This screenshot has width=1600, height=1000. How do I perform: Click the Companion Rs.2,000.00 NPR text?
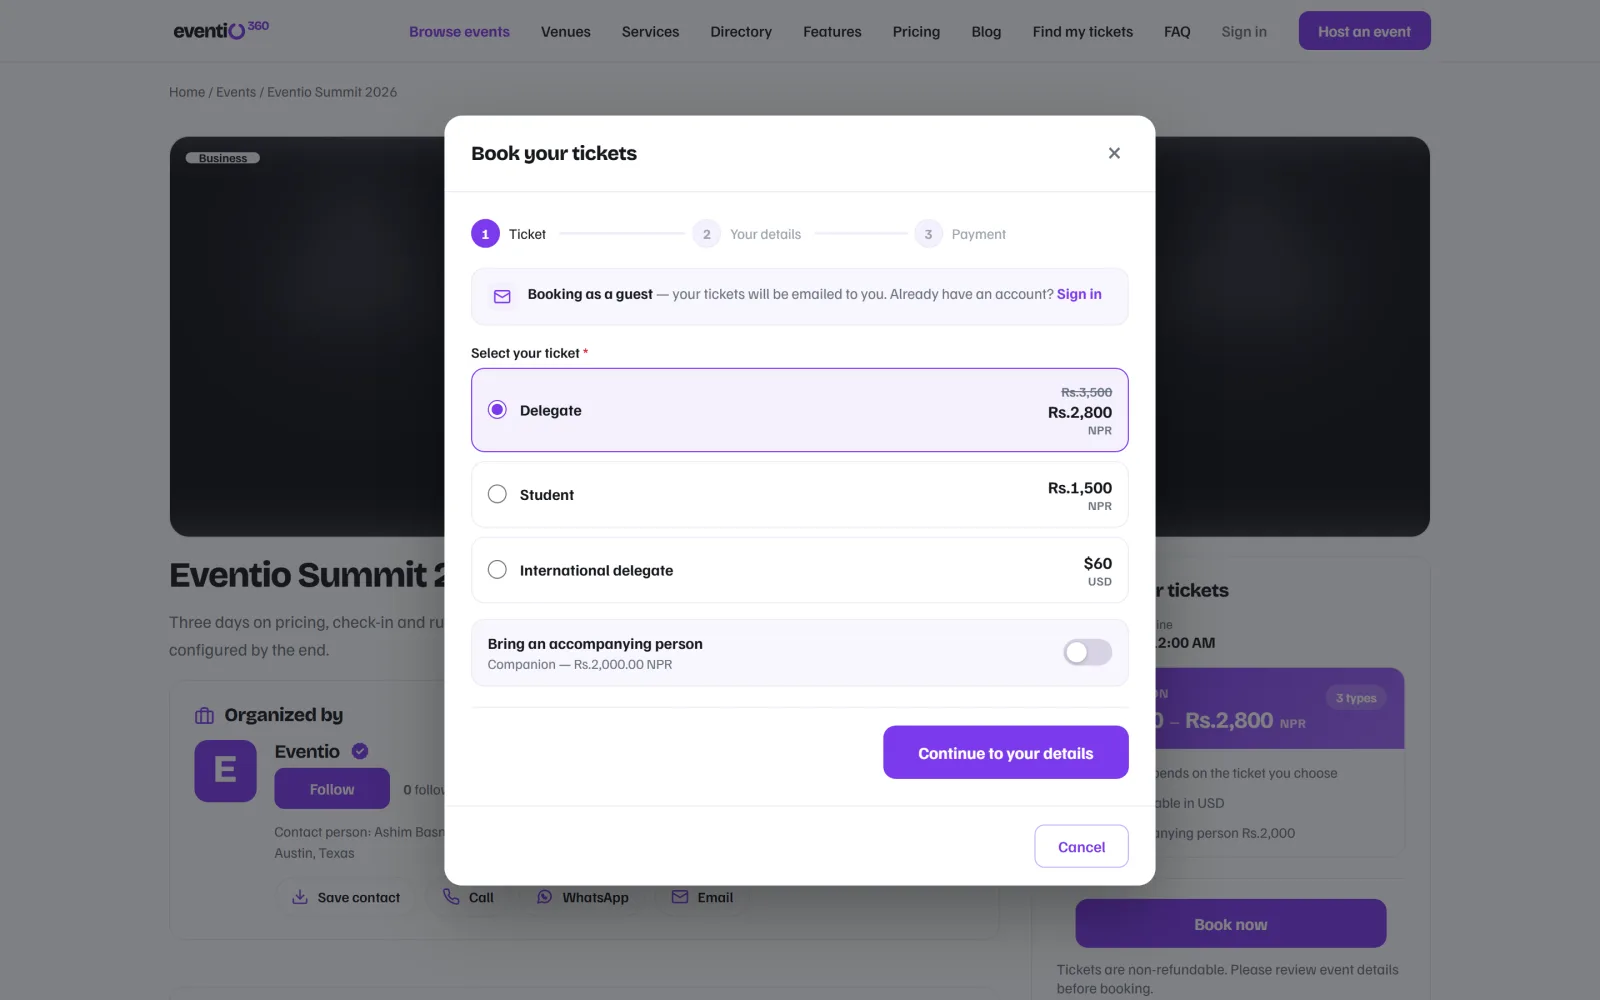[x=580, y=665]
